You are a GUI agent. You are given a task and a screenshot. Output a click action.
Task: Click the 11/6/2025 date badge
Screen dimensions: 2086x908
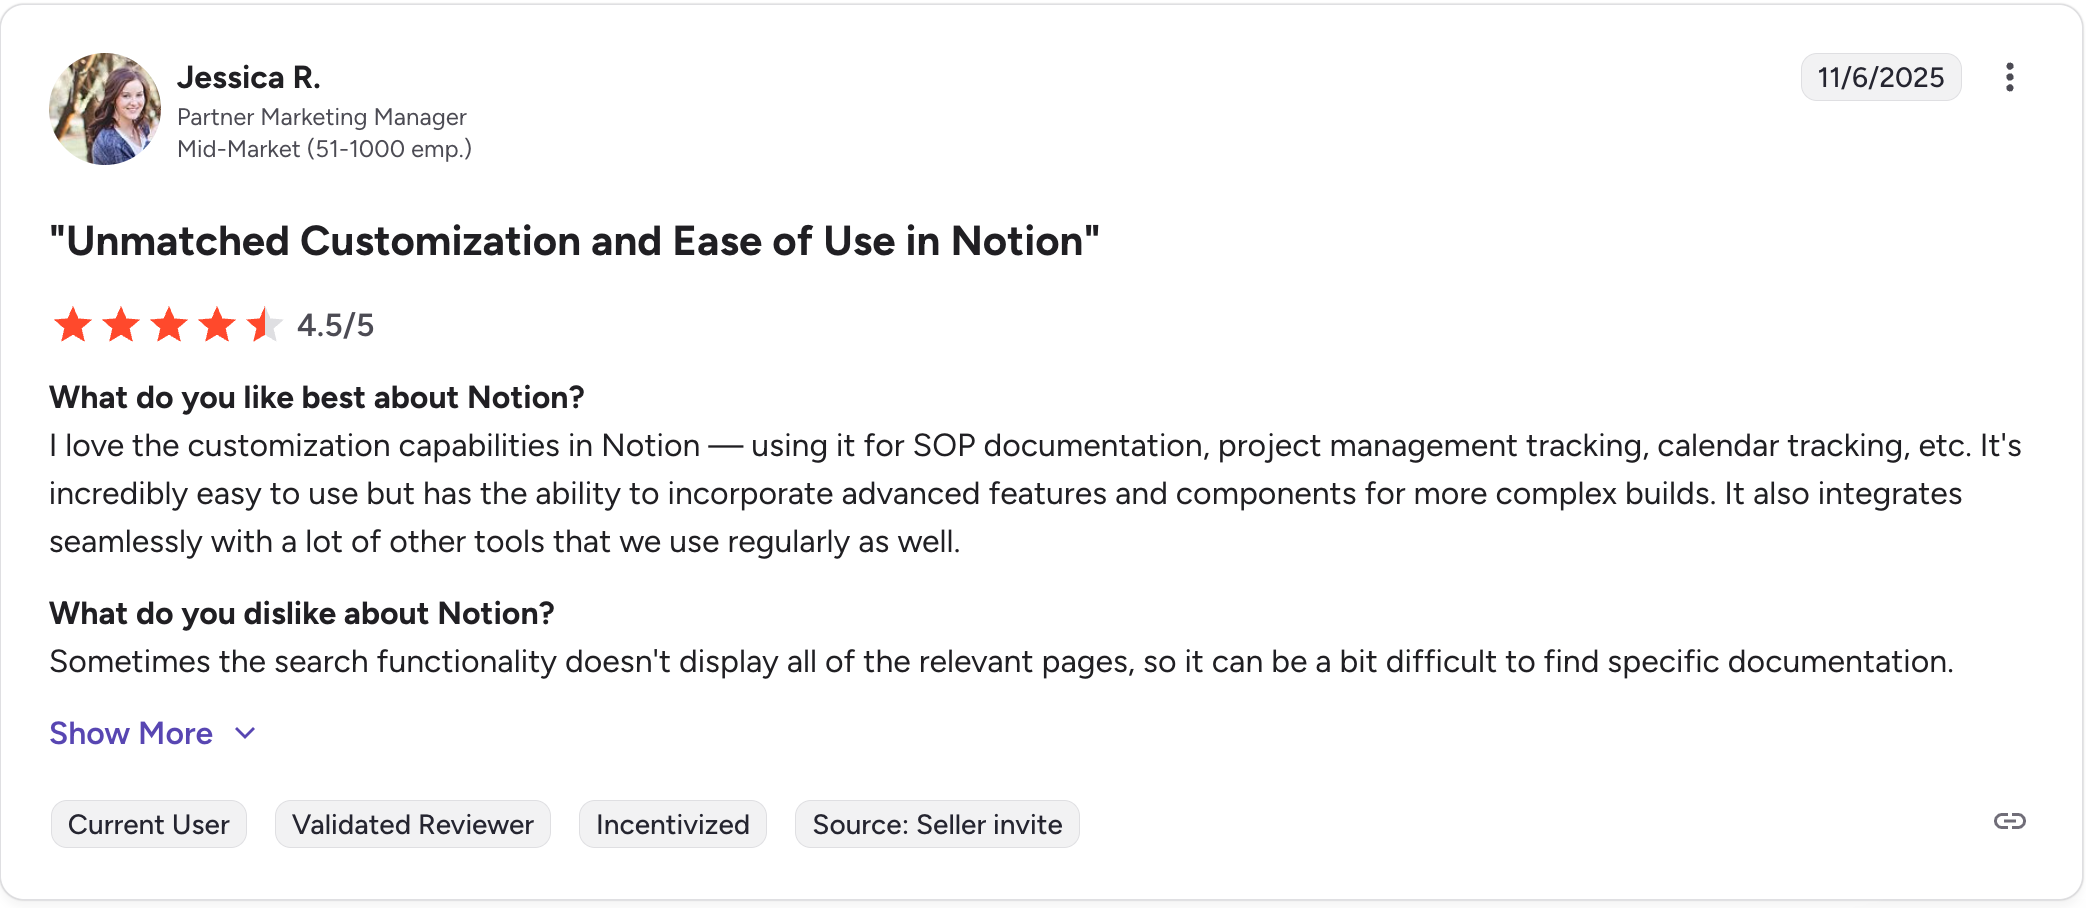pos(1880,77)
